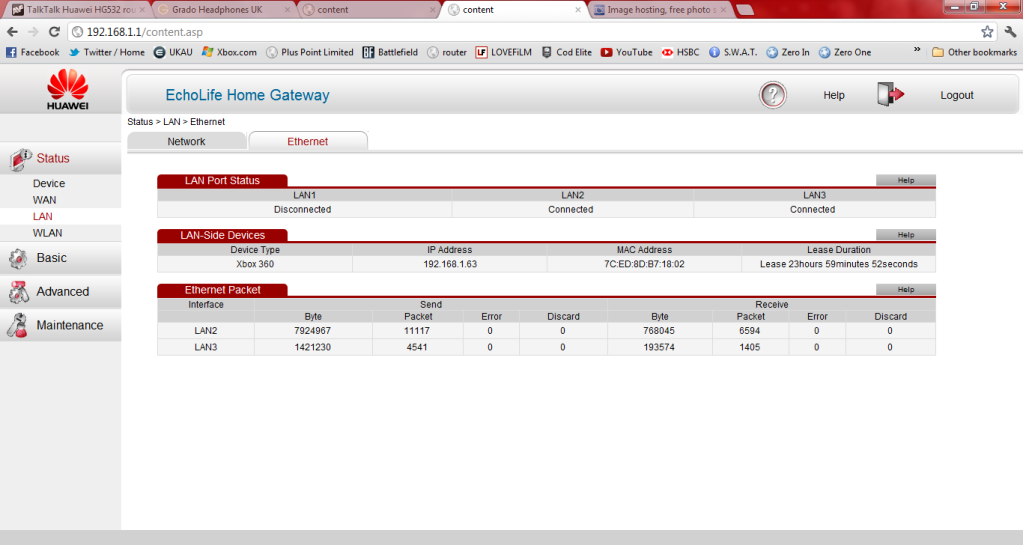Viewport: 1023px width, 545px height.
Task: Switch to TalkTalk Huawei HG532 browser tab
Action: pyautogui.click(x=80, y=10)
